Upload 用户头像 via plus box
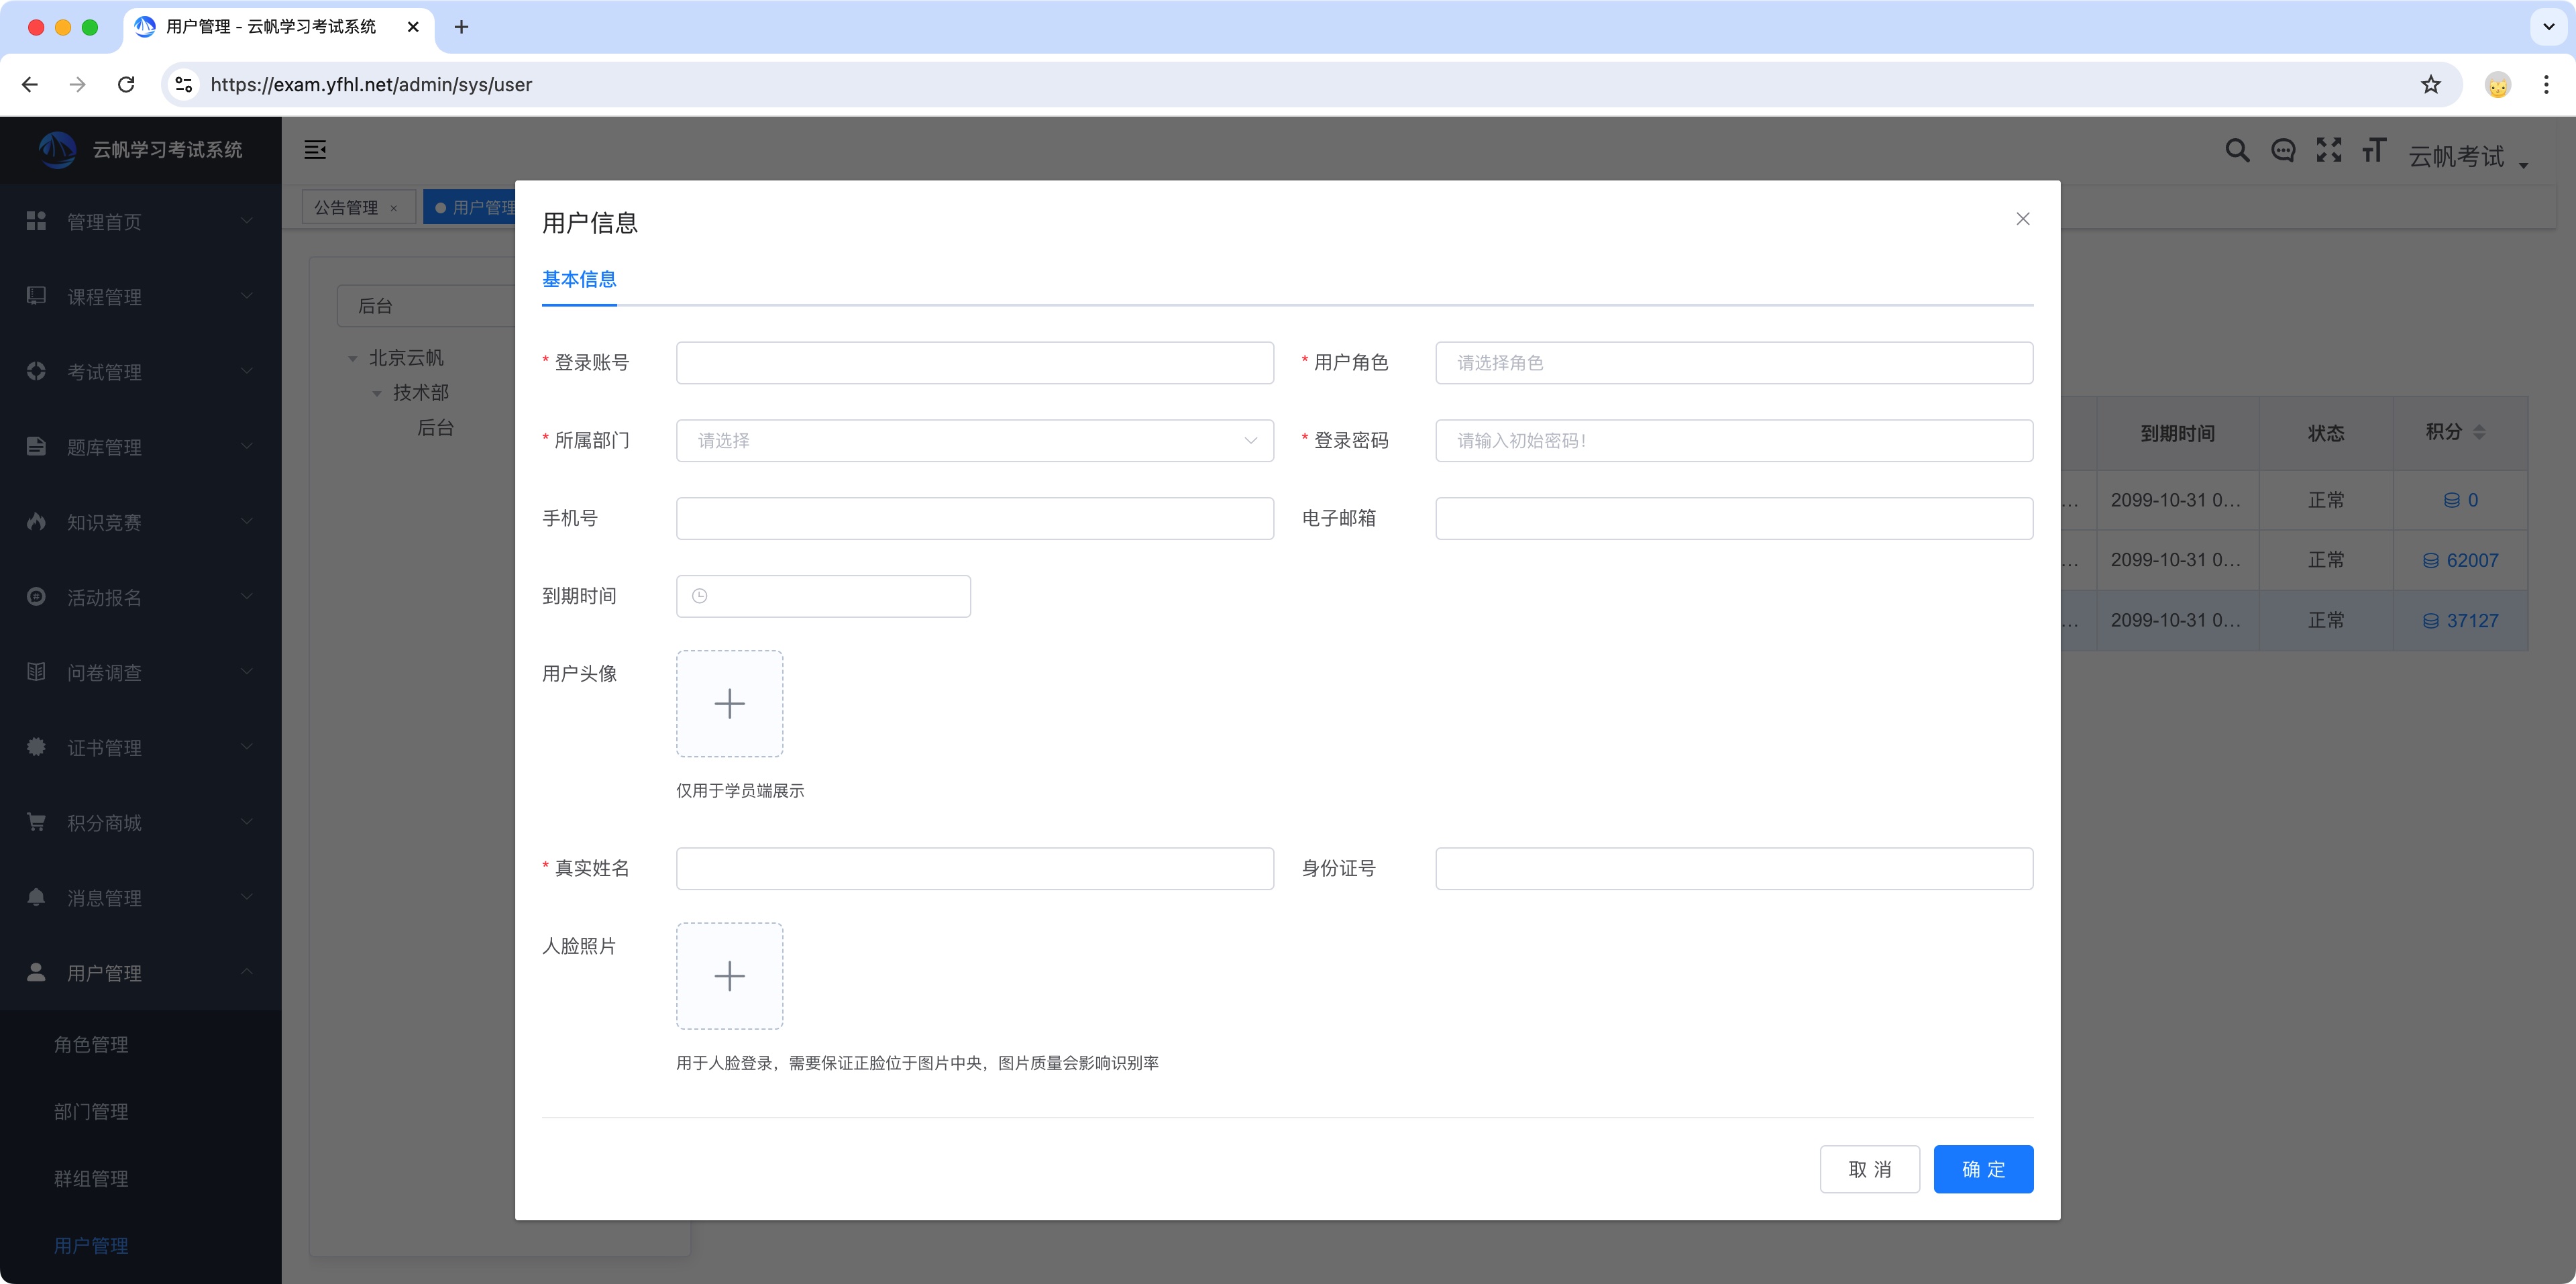2576x1284 pixels. coord(730,704)
